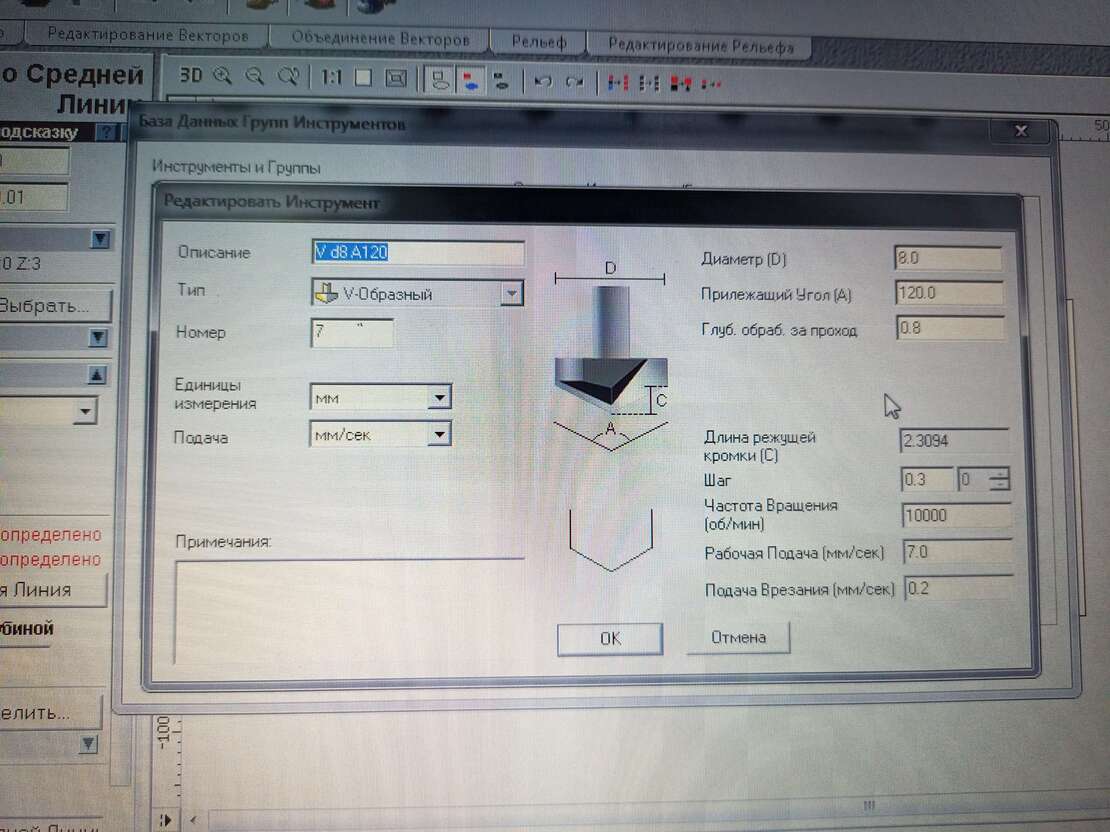Select the Объединение Векторов tab

[380, 39]
